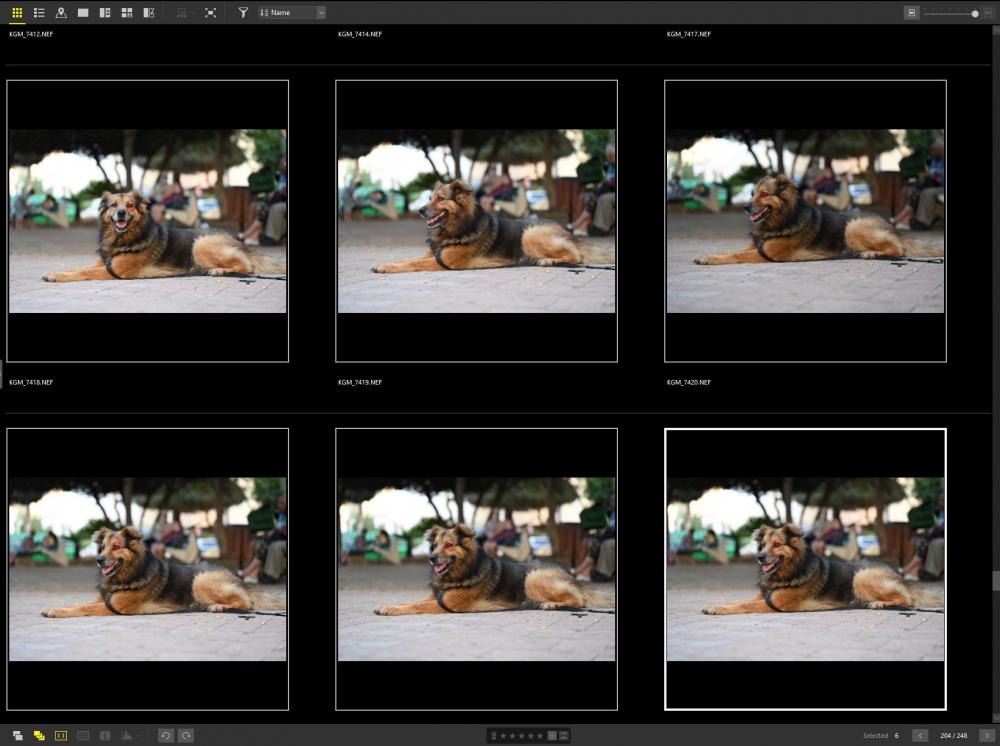Click the KGM_7414.NEF file name label
The width and height of the screenshot is (1000, 746).
[x=360, y=34]
